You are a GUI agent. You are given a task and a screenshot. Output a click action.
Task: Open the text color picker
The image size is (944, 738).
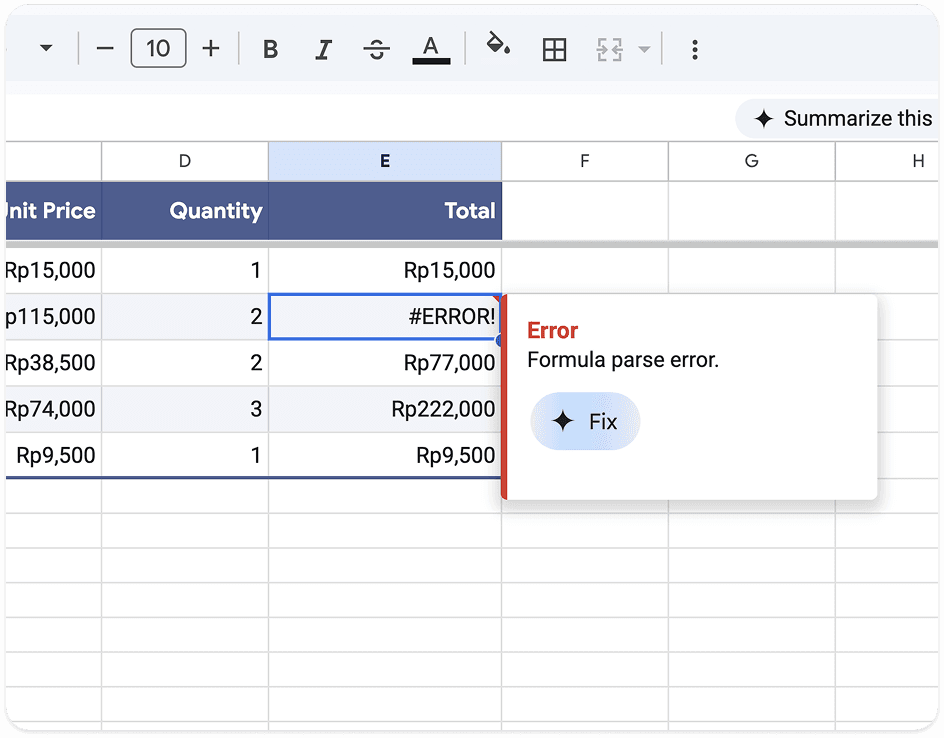pyautogui.click(x=430, y=49)
